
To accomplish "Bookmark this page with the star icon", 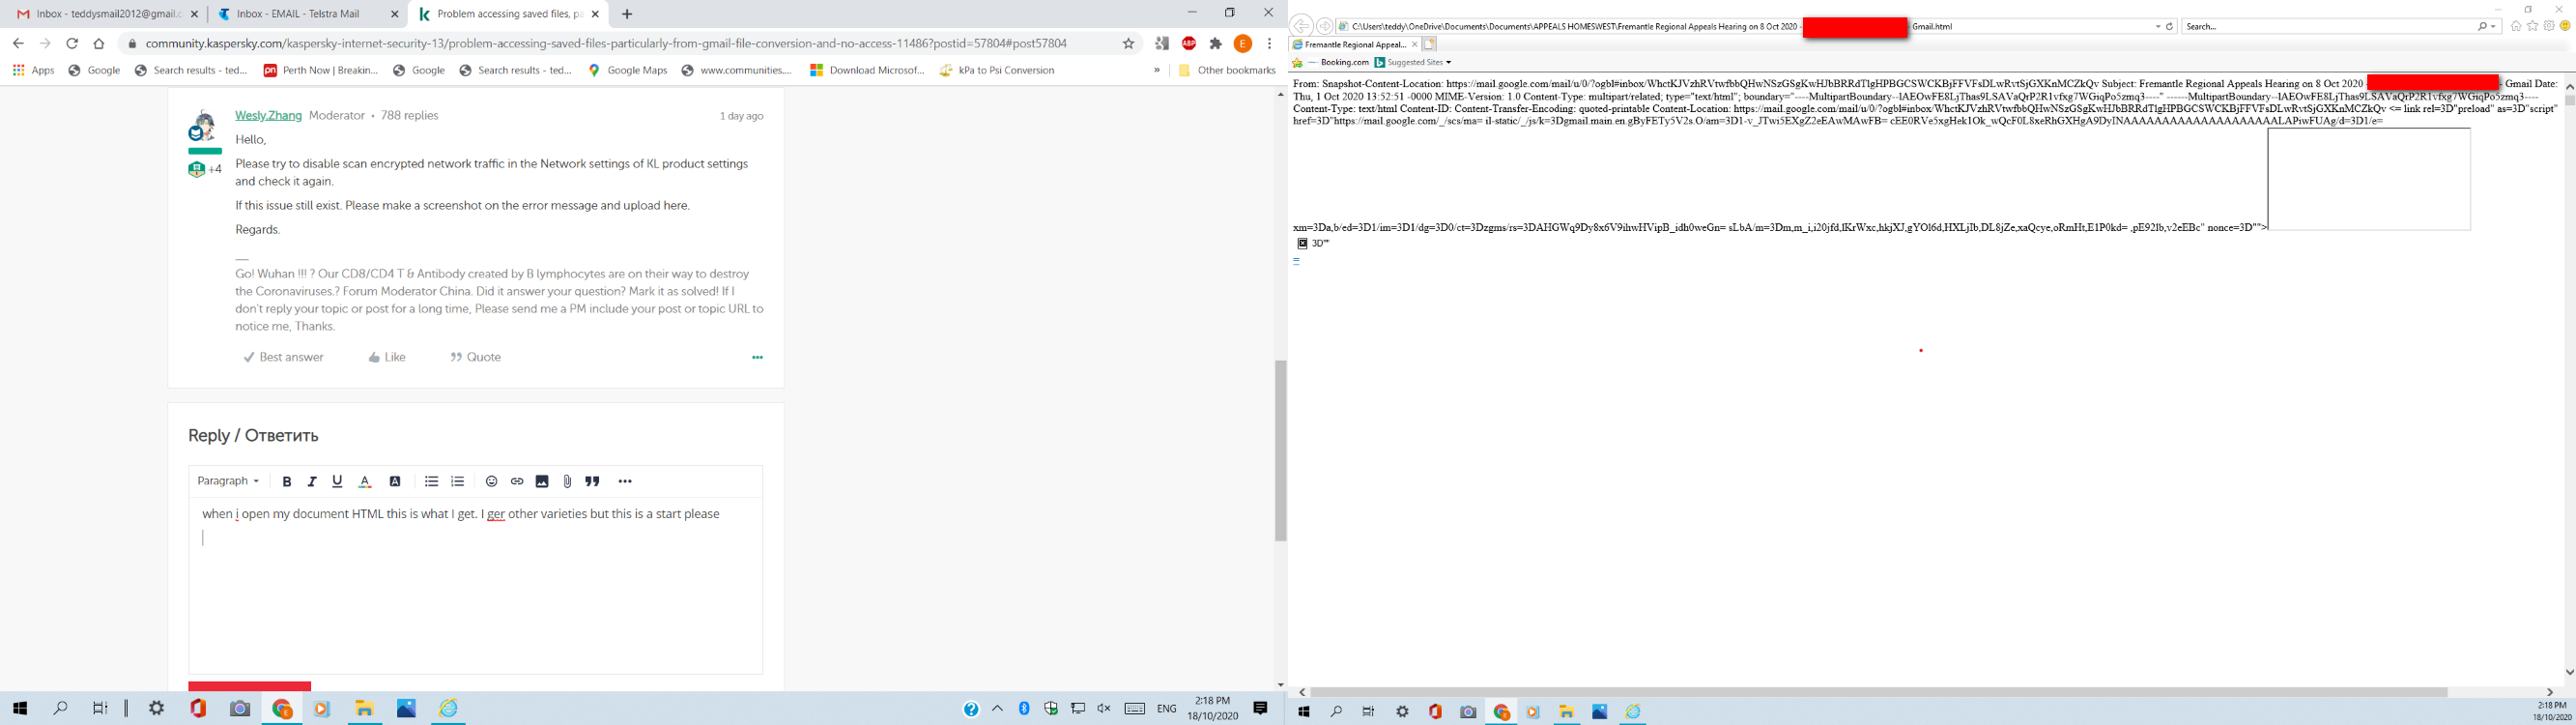I will [x=1129, y=43].
